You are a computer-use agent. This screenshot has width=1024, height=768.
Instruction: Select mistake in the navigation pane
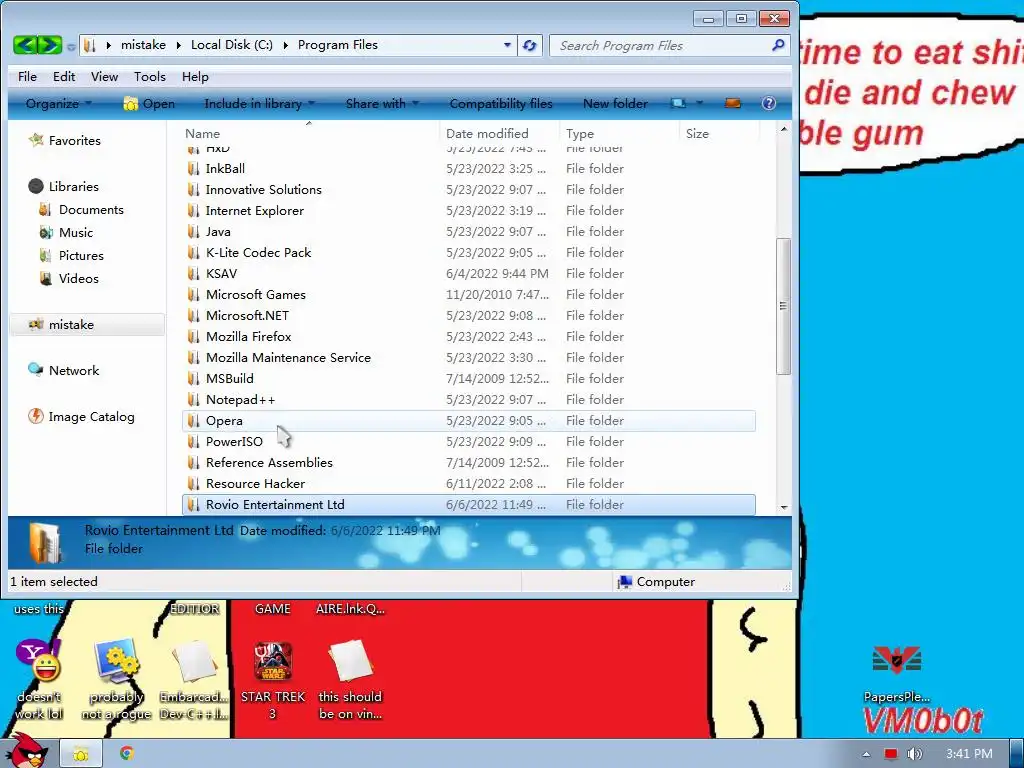point(87,325)
